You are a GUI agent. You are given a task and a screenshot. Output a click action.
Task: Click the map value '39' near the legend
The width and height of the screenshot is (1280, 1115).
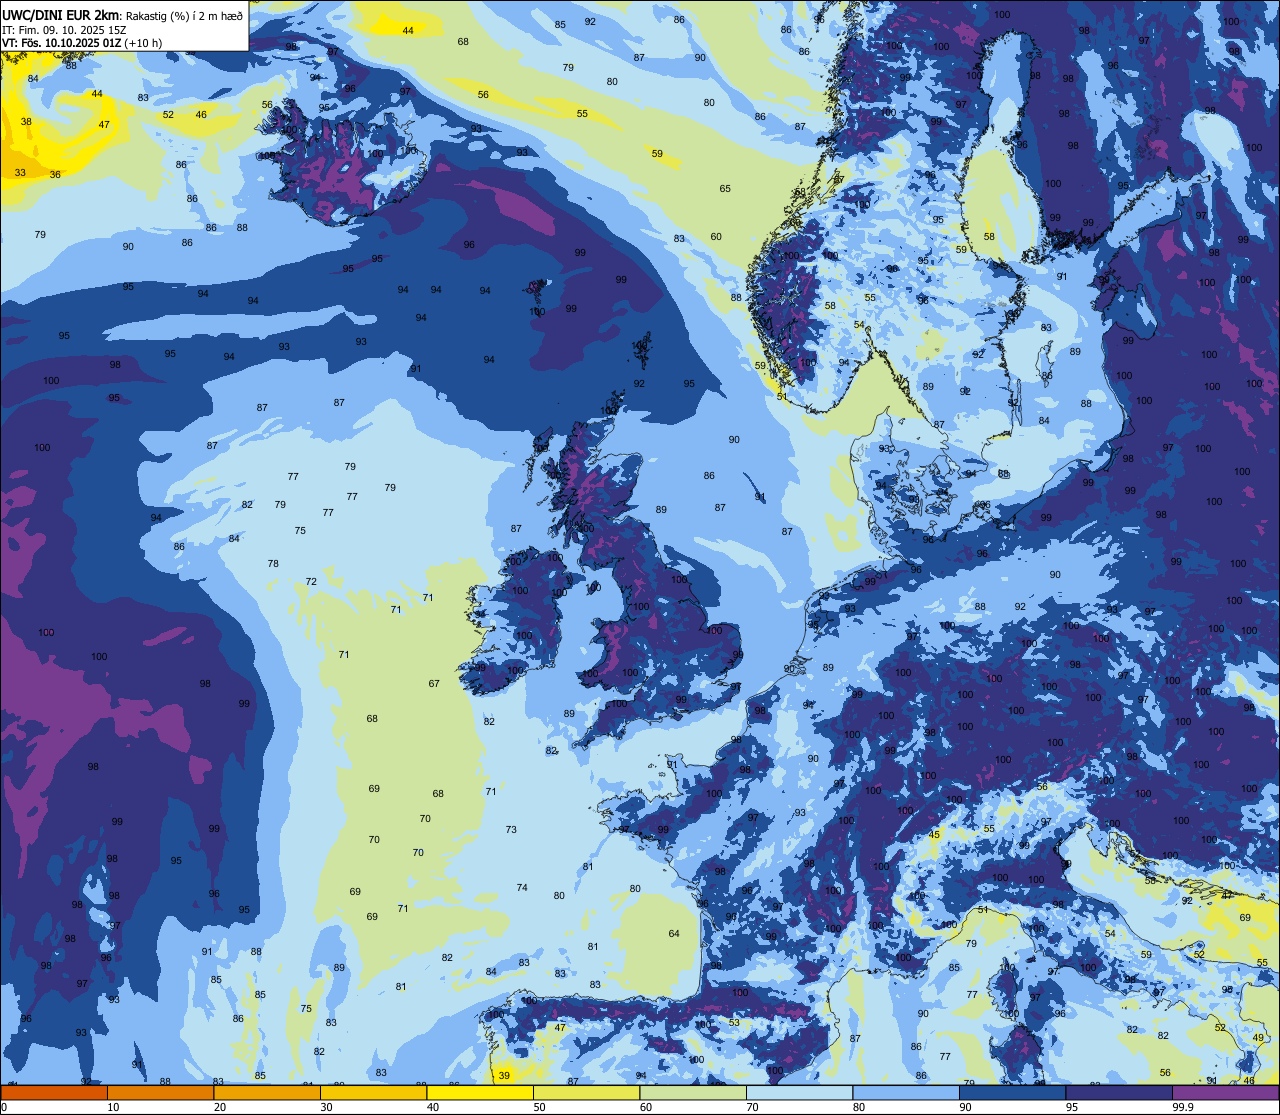504,1076
